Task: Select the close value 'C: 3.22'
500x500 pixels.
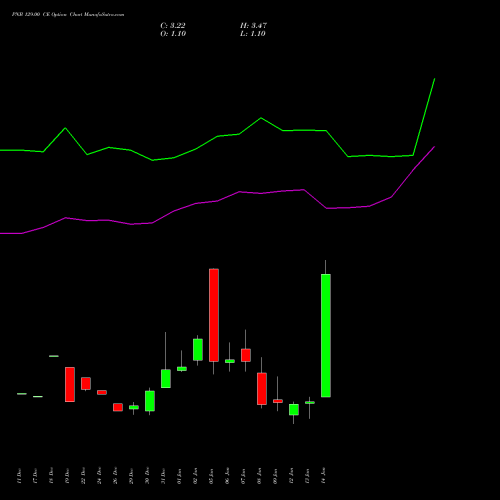Action: (x=173, y=25)
